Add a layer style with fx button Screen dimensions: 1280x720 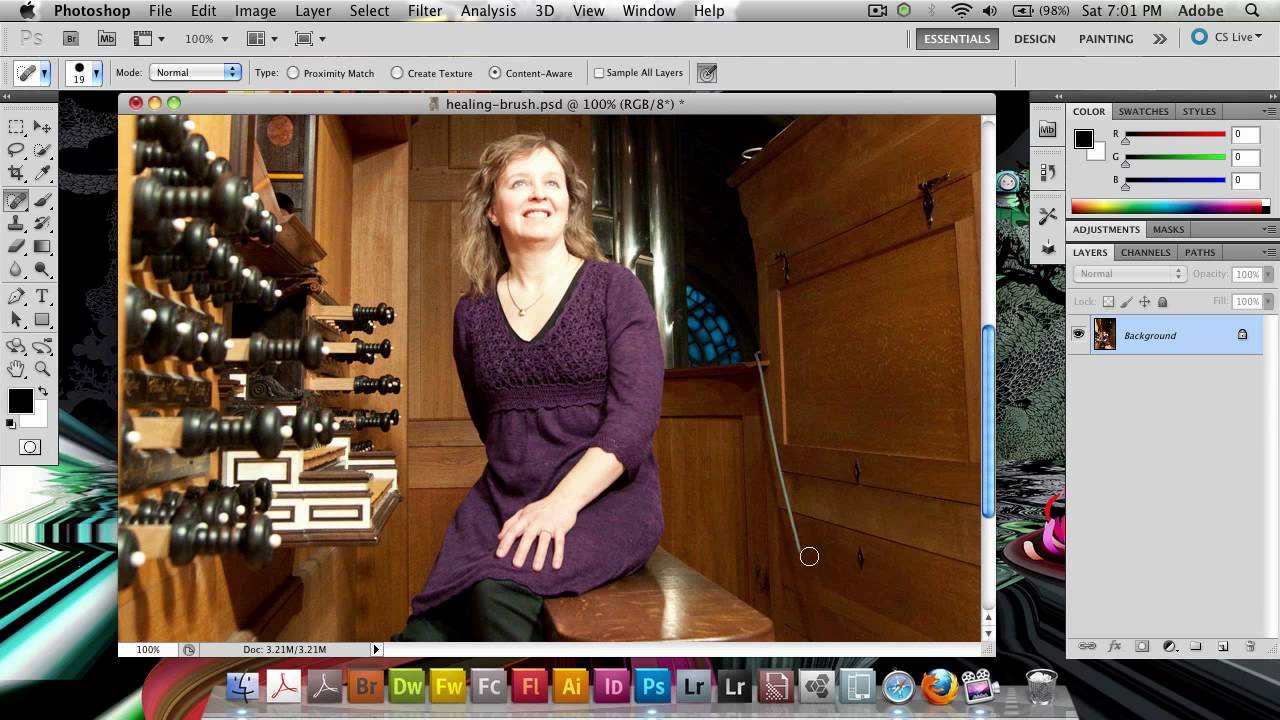pyautogui.click(x=1115, y=647)
